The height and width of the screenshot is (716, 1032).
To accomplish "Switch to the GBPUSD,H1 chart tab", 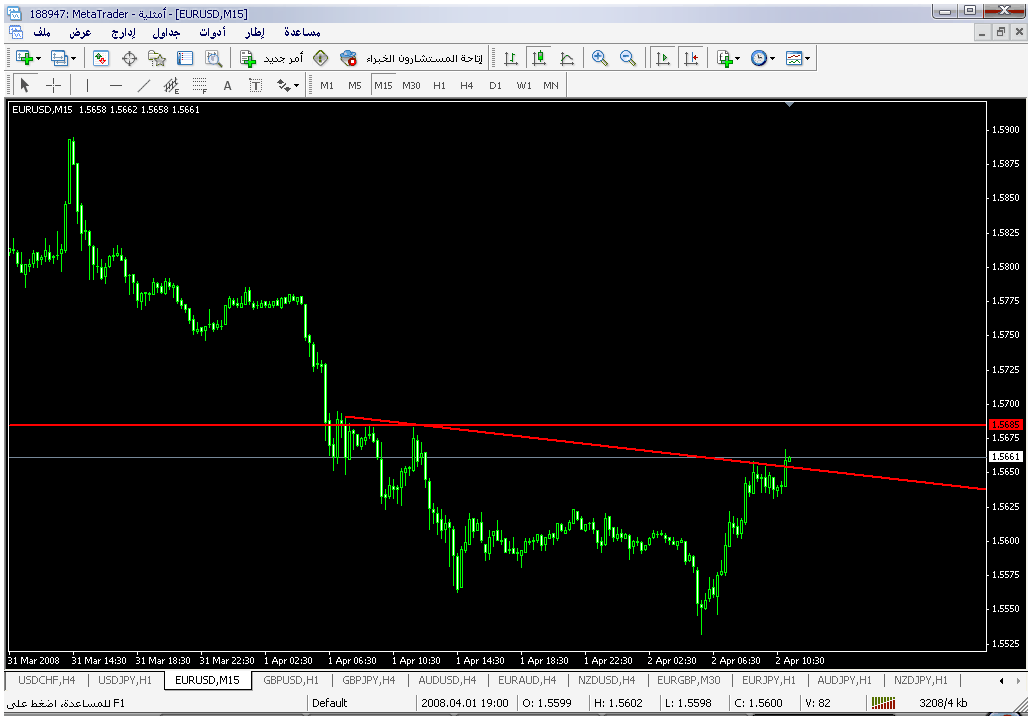I will [x=290, y=680].
